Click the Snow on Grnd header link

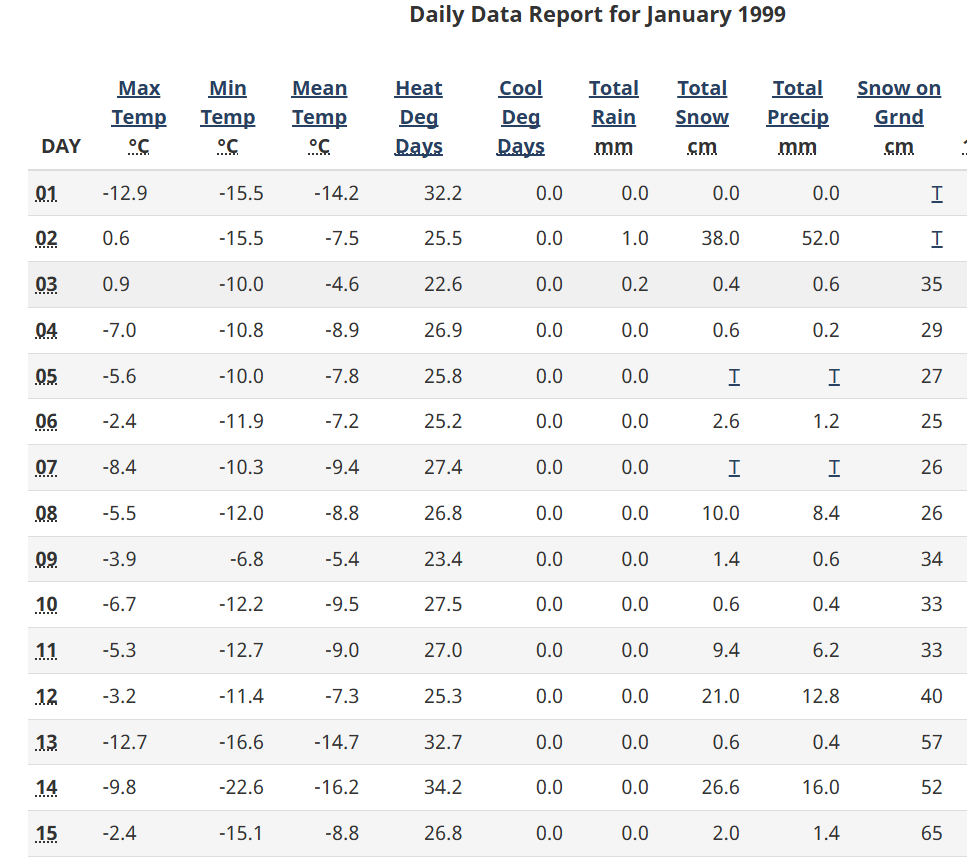point(899,117)
